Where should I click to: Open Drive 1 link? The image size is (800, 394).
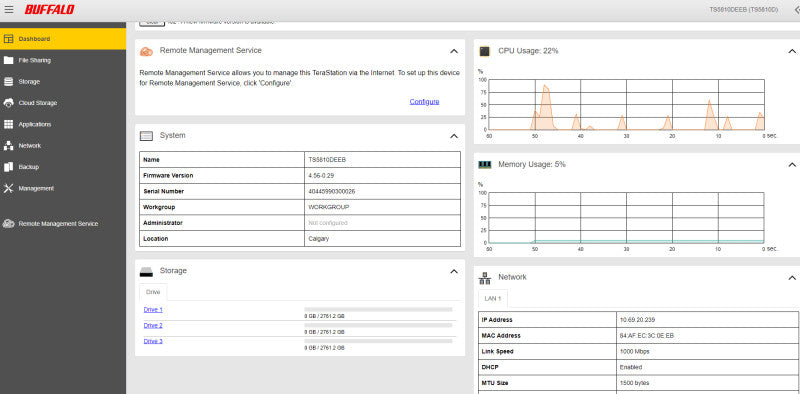point(153,309)
